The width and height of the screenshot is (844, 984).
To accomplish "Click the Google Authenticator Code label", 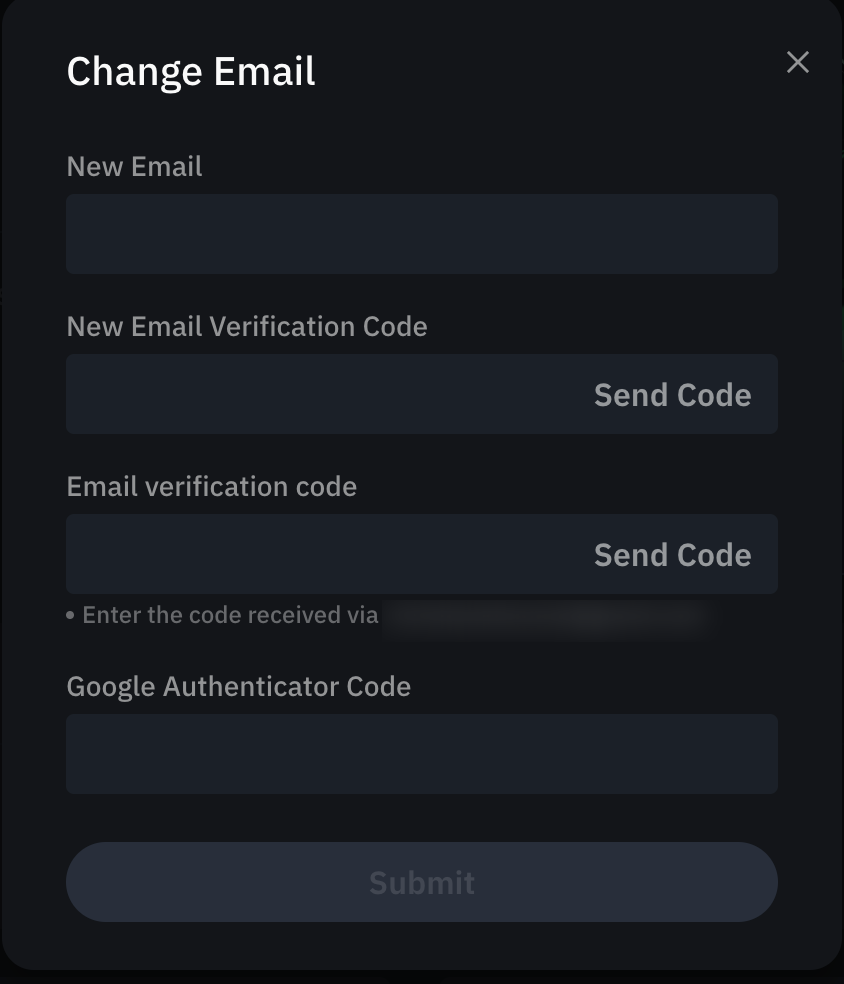I will 238,687.
